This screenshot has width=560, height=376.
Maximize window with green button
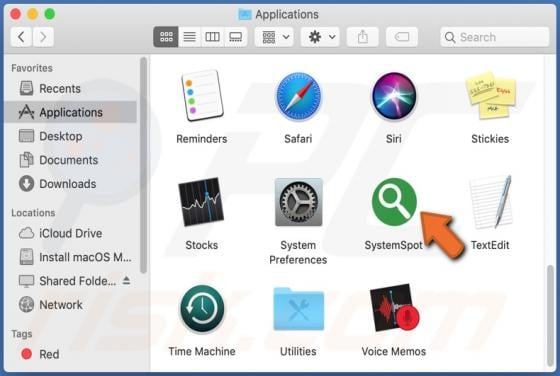tap(50, 14)
